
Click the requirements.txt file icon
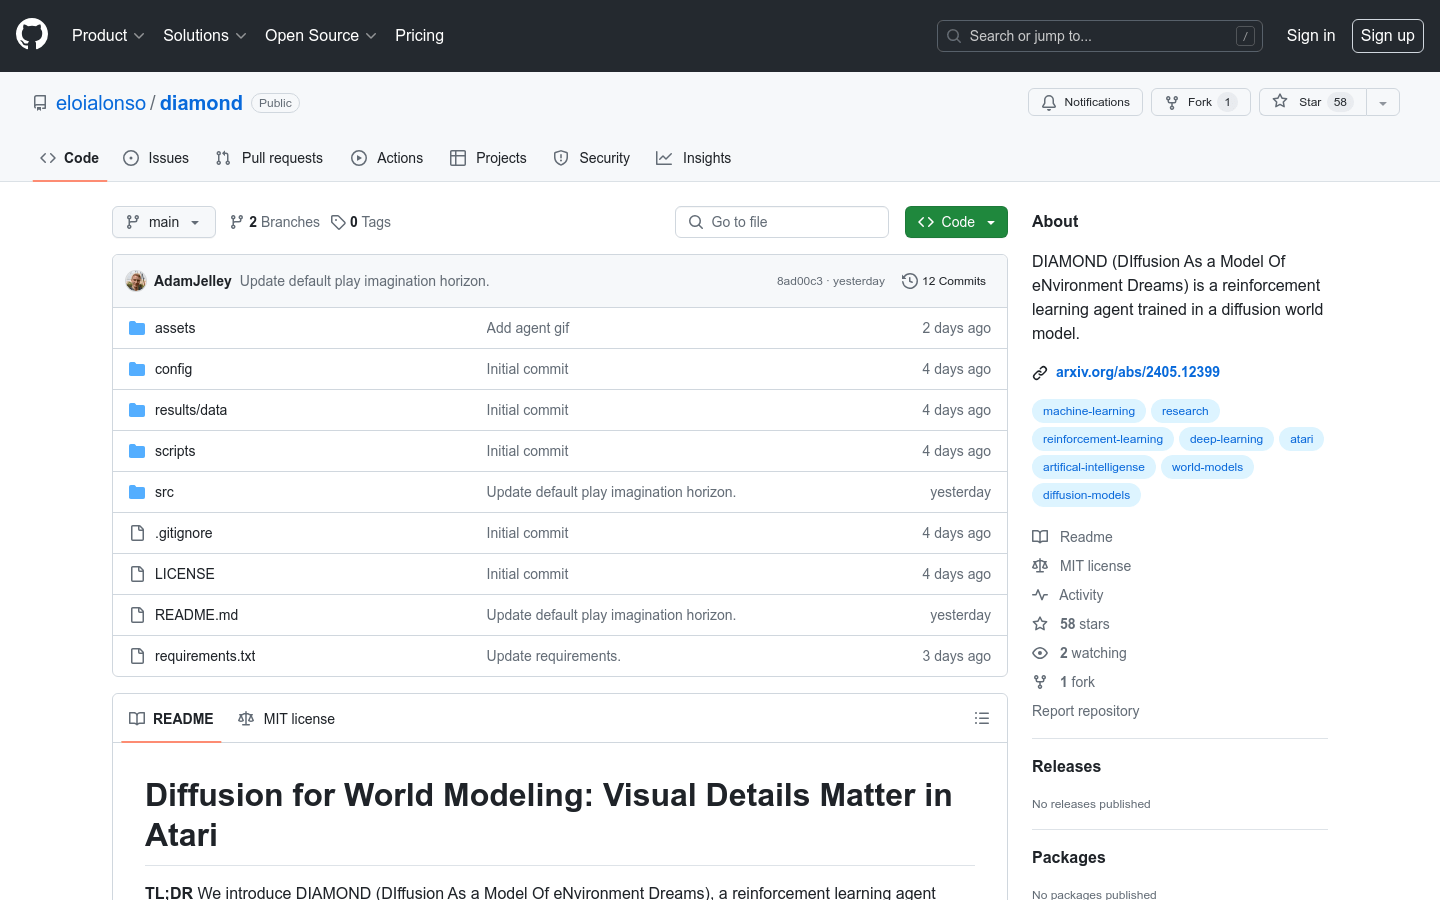(137, 656)
